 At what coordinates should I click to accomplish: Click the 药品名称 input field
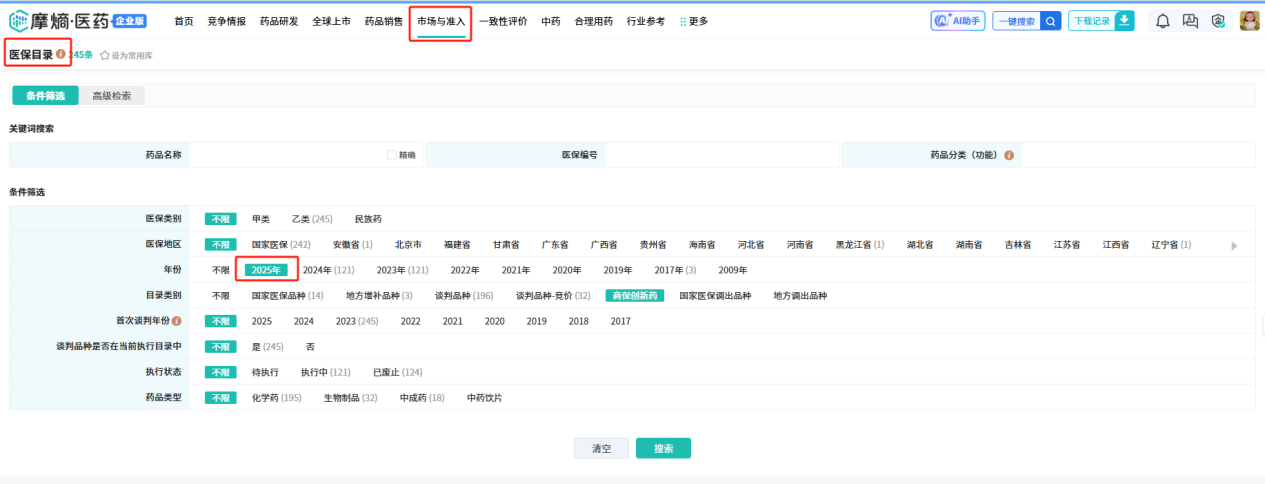tap(285, 155)
